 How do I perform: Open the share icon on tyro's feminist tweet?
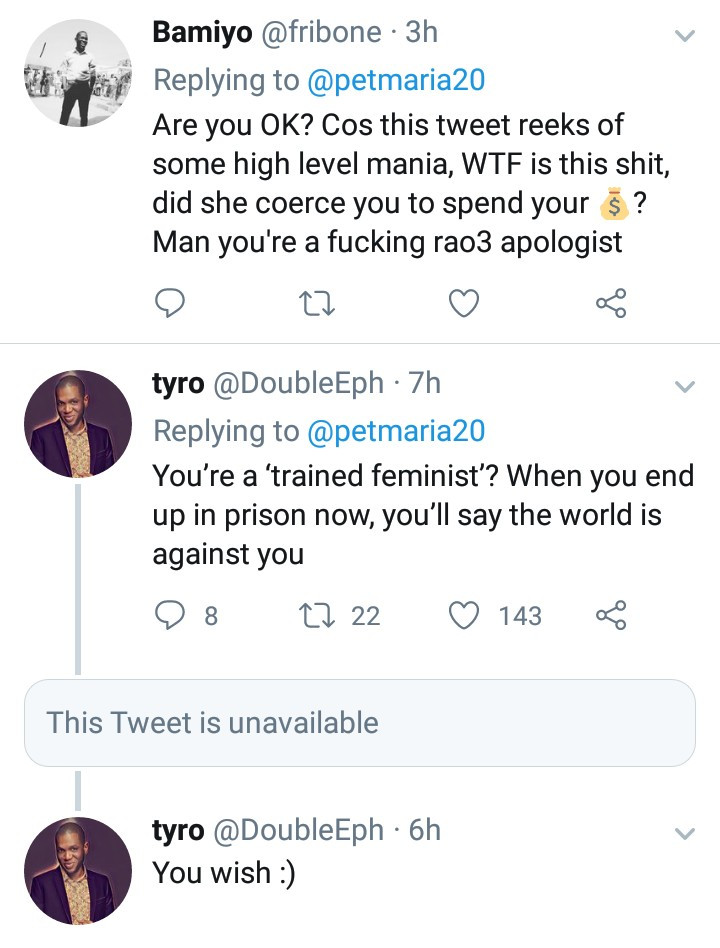pyautogui.click(x=611, y=616)
